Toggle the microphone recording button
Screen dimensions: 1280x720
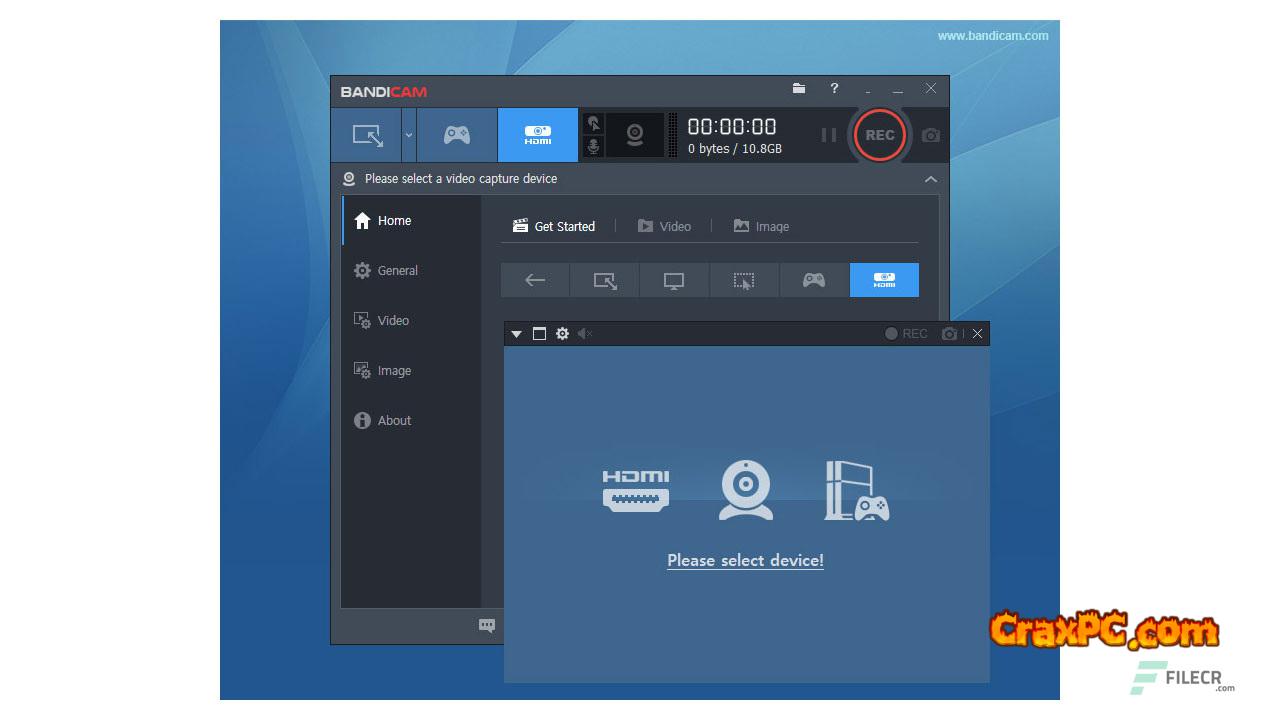coord(594,147)
